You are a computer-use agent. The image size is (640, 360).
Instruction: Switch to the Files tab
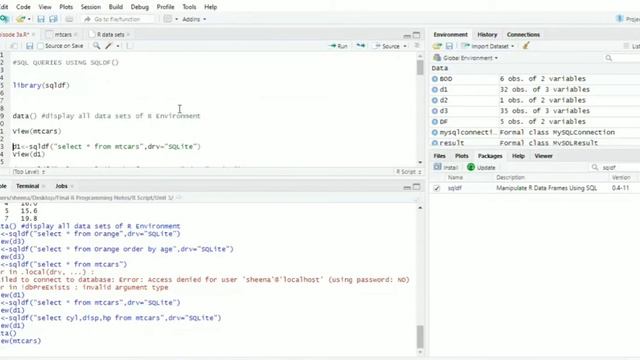point(439,156)
